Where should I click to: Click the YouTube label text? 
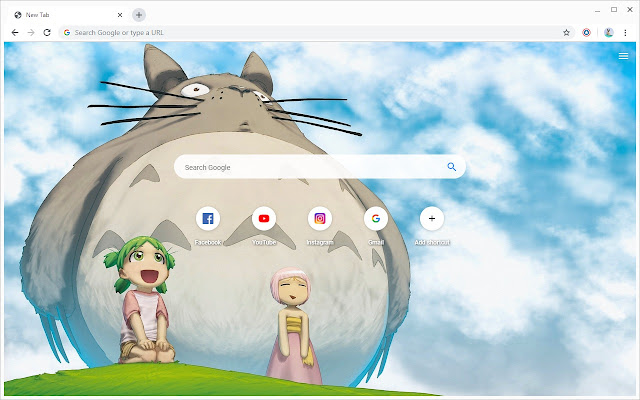tap(264, 242)
